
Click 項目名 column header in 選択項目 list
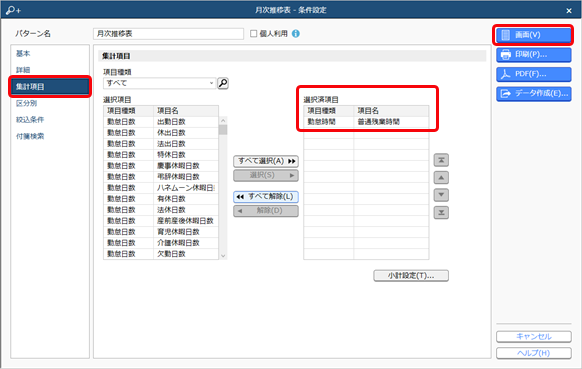[x=186, y=111]
